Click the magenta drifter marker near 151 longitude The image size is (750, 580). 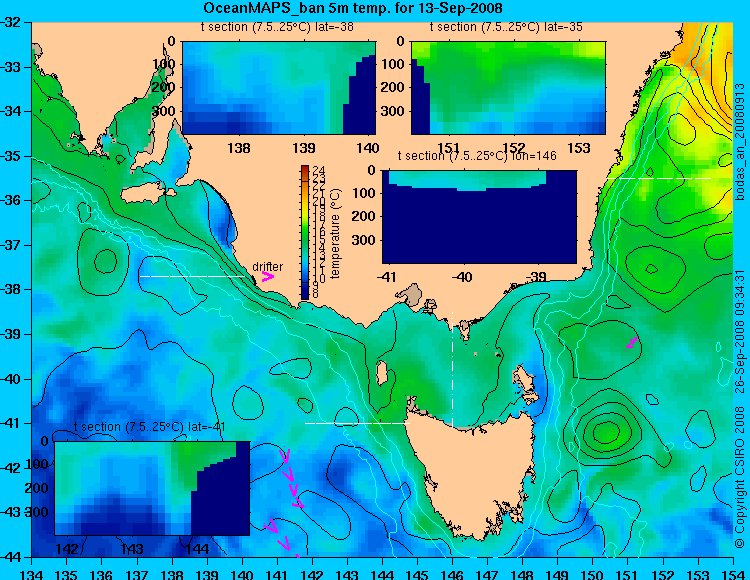pyautogui.click(x=631, y=342)
